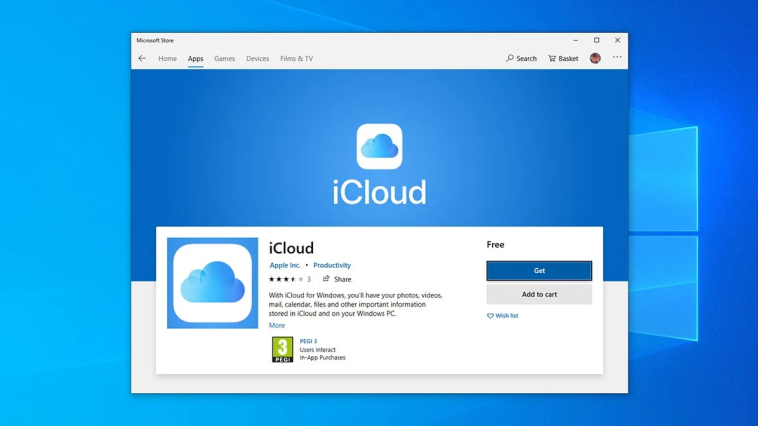Add iCloud to Wish list
The width and height of the screenshot is (758, 426).
[502, 316]
